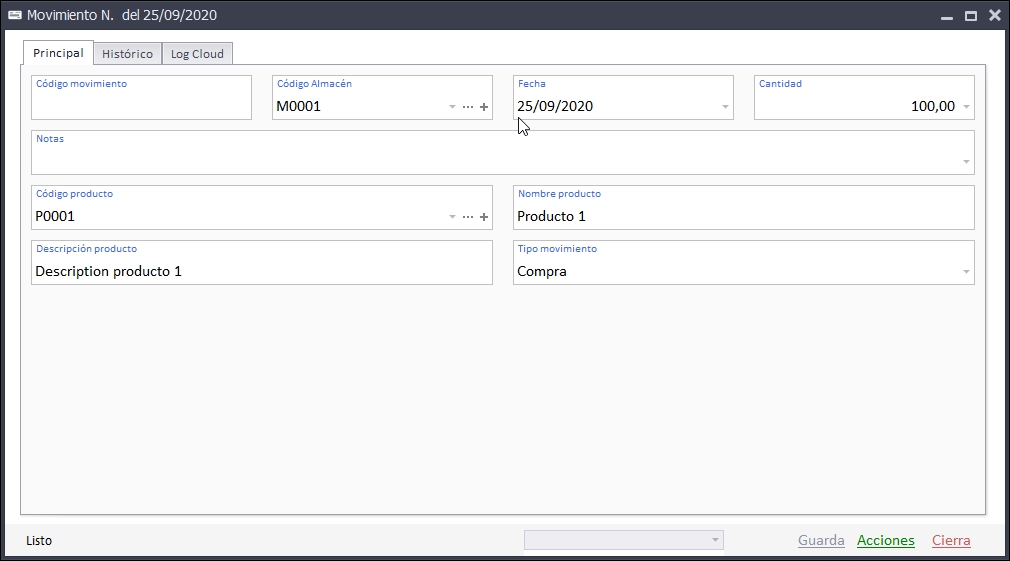The height and width of the screenshot is (561, 1010).
Task: Click the window icon in the title bar
Action: point(15,15)
